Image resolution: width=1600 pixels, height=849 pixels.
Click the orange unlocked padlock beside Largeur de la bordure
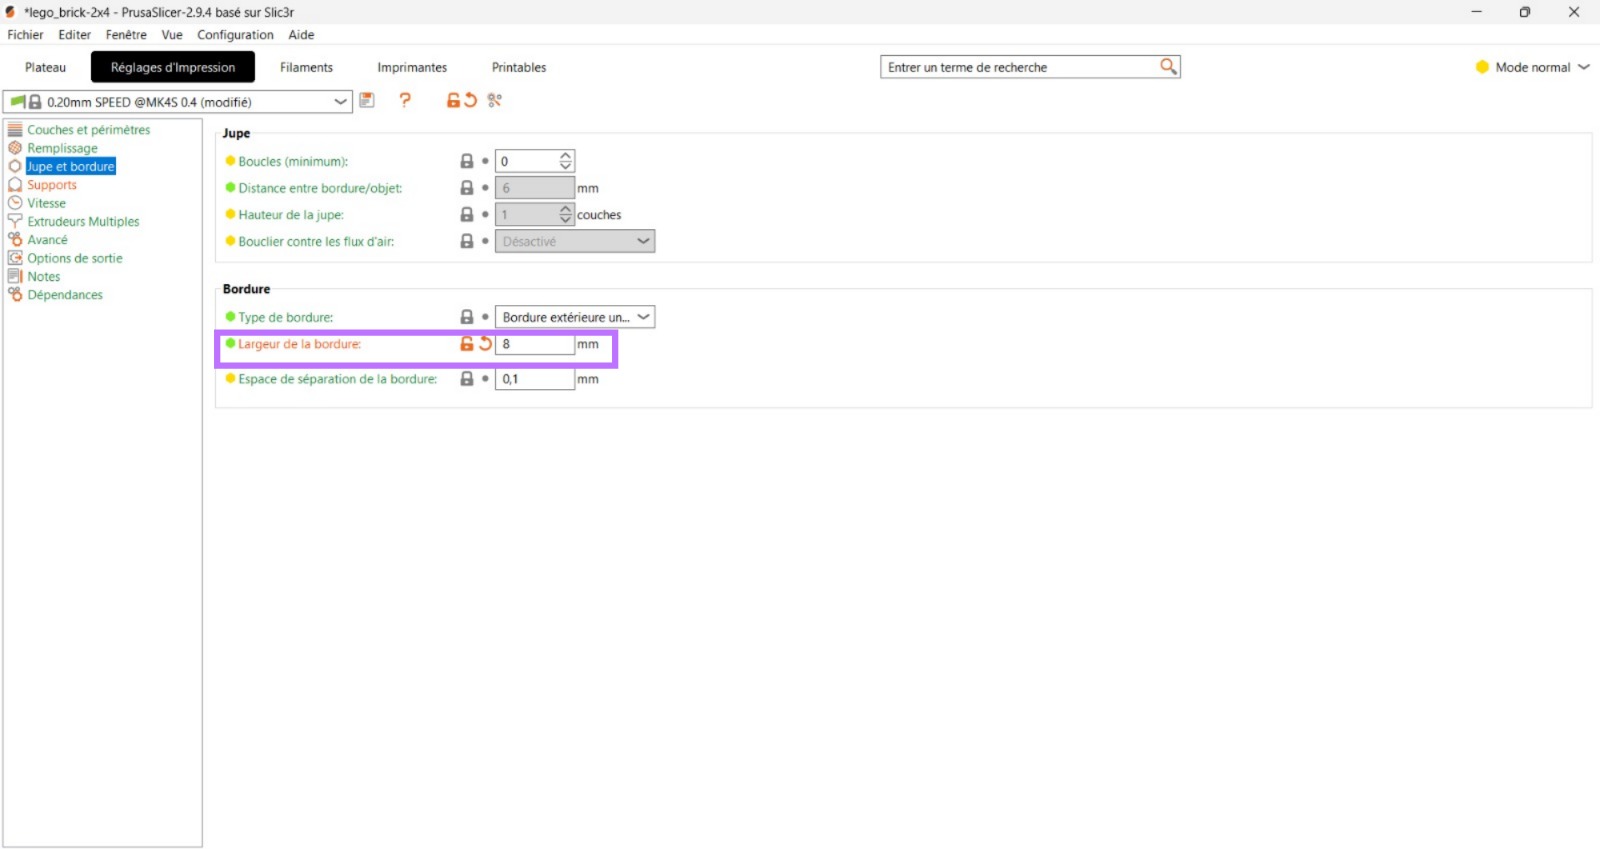click(466, 344)
